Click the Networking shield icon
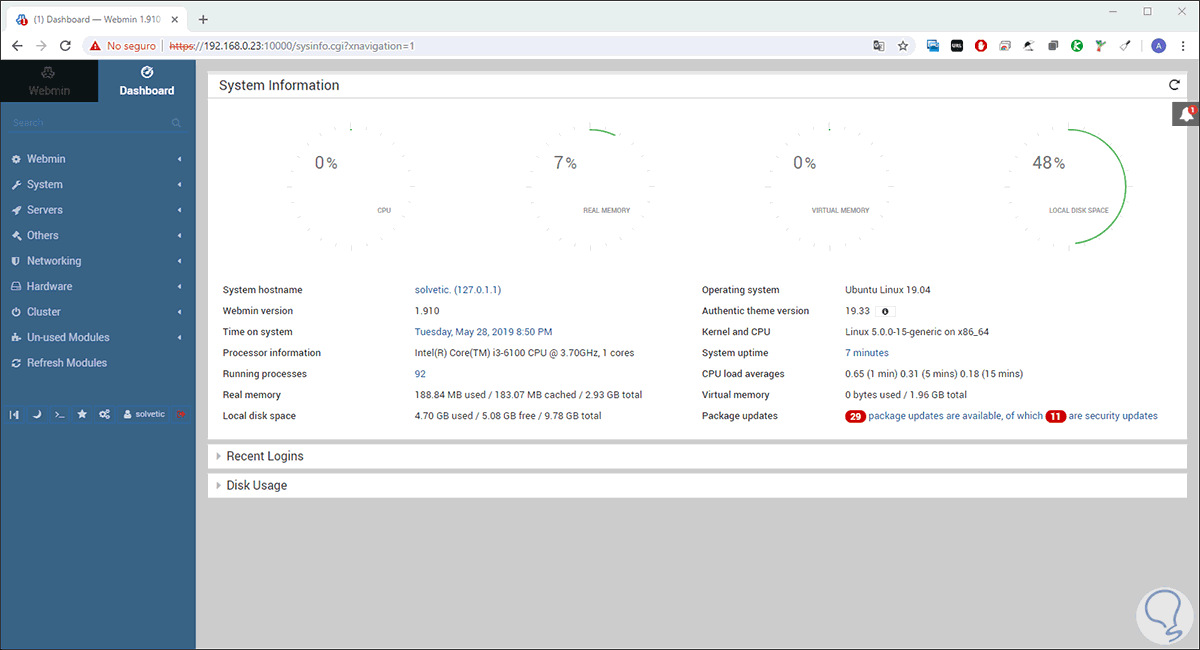This screenshot has height=650, width=1200. [16, 261]
